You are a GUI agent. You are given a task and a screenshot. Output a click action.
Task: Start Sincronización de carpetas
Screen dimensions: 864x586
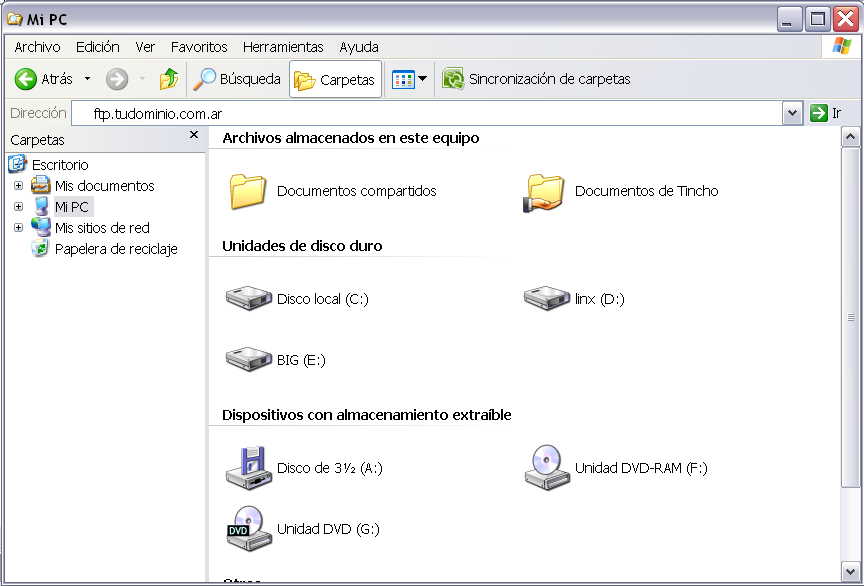pyautogui.click(x=536, y=79)
